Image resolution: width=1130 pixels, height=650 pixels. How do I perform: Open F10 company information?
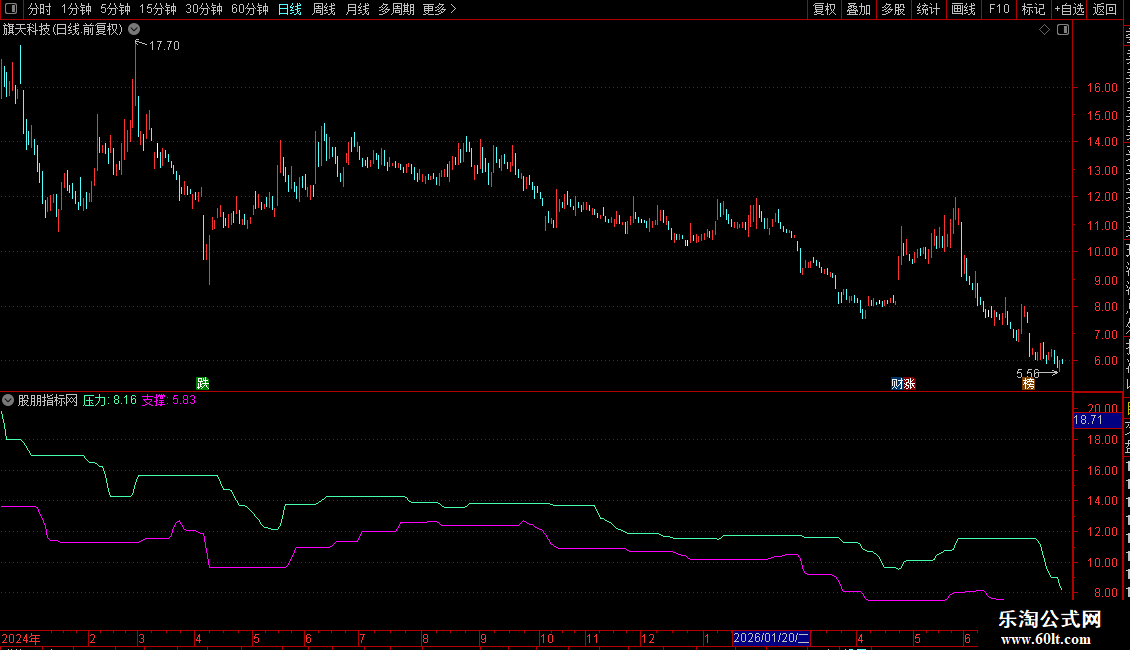point(999,9)
